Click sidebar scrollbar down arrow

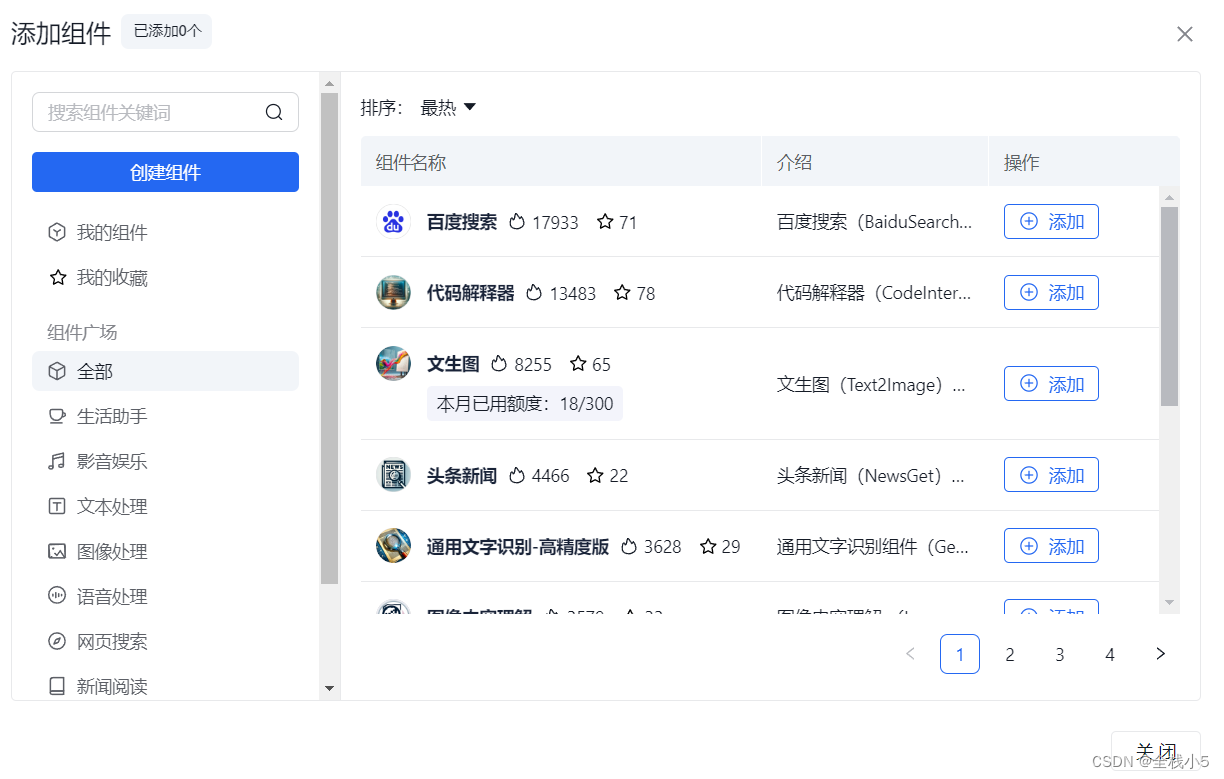(330, 688)
